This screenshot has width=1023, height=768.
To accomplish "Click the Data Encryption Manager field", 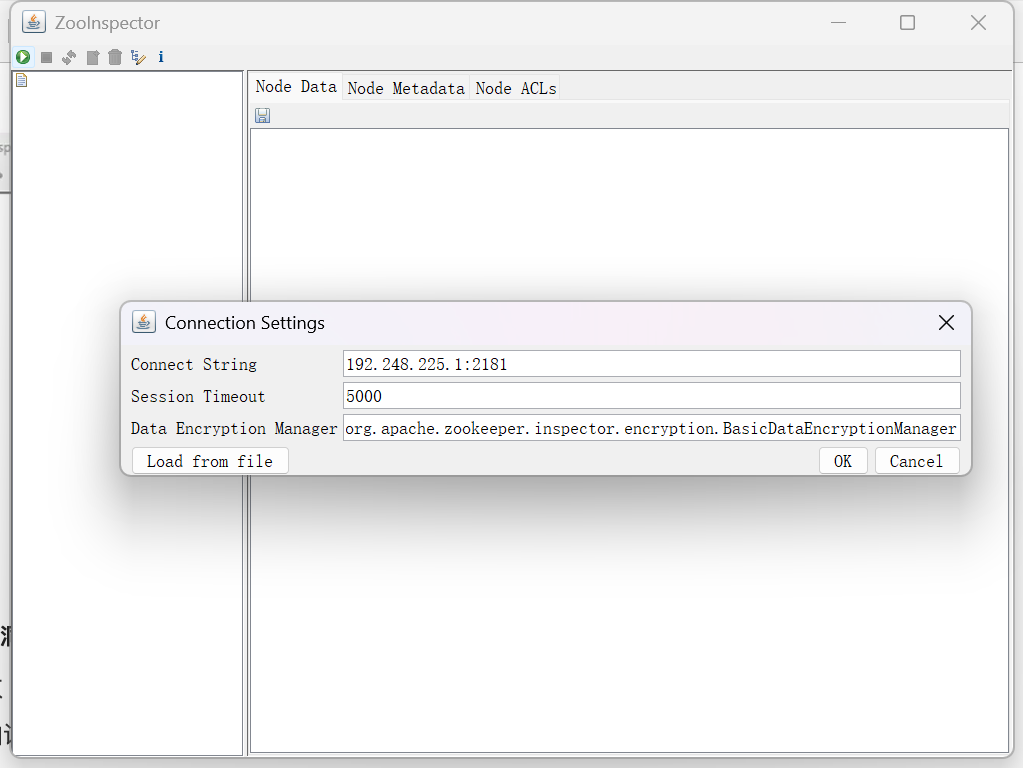I will [x=652, y=428].
